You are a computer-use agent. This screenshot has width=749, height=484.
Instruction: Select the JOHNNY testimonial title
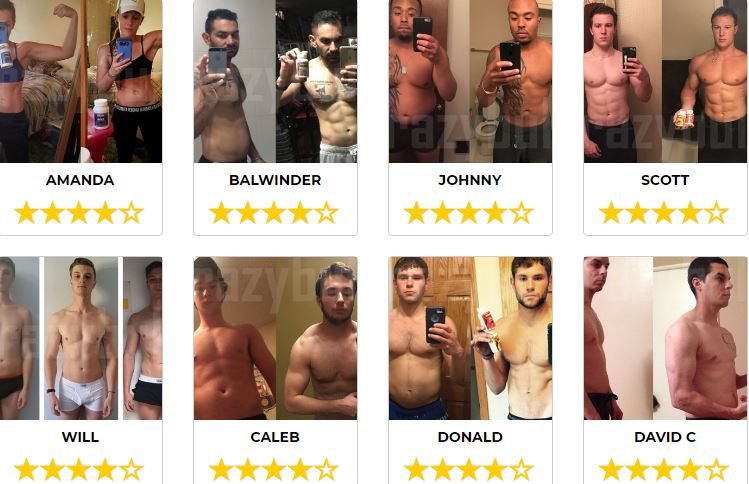[x=470, y=180]
